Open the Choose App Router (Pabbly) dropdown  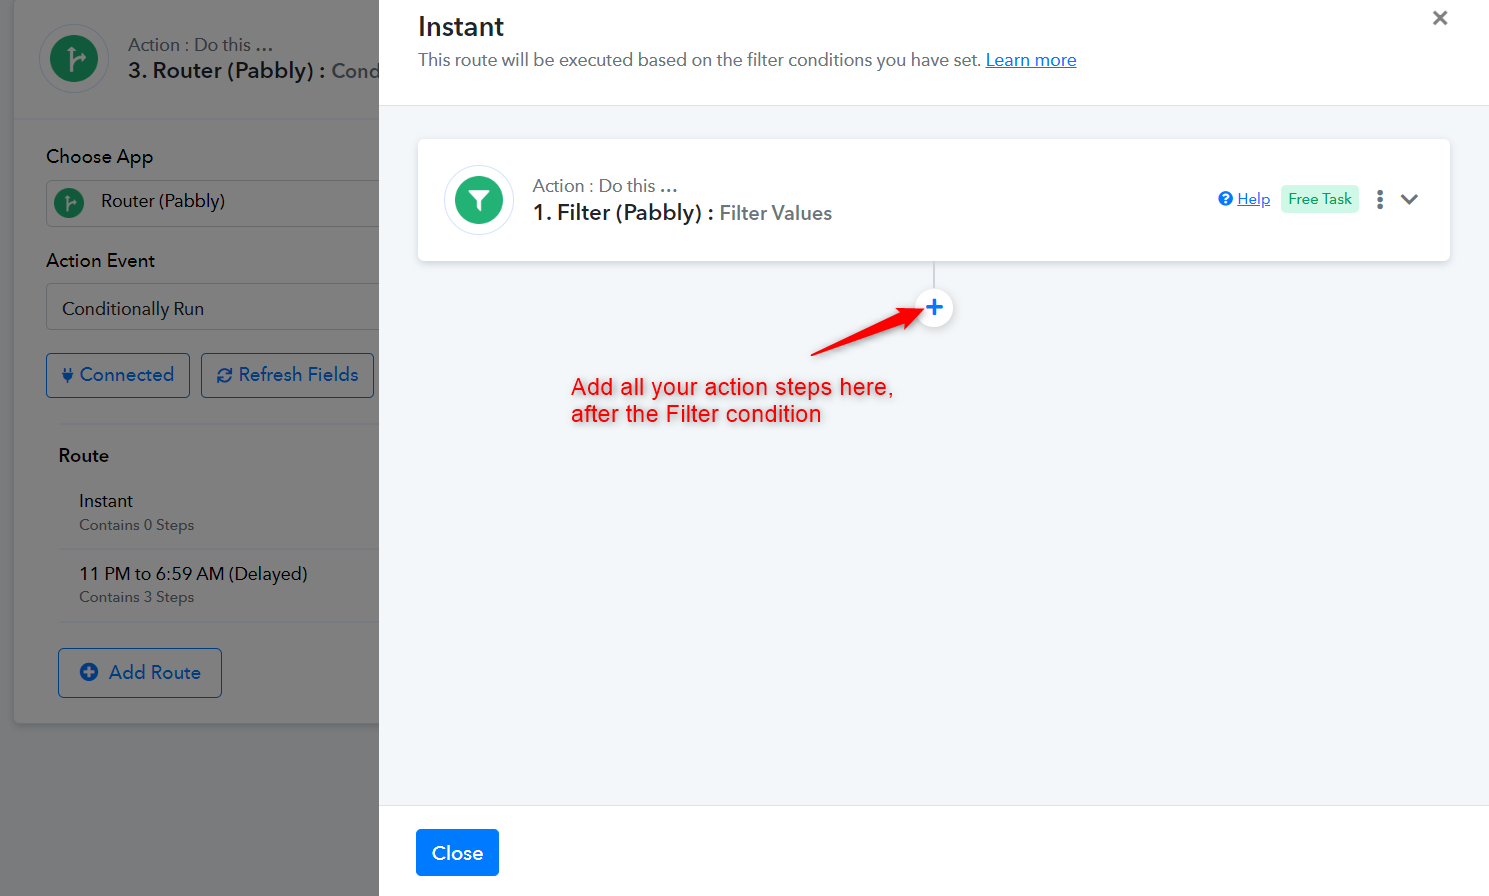(x=212, y=203)
